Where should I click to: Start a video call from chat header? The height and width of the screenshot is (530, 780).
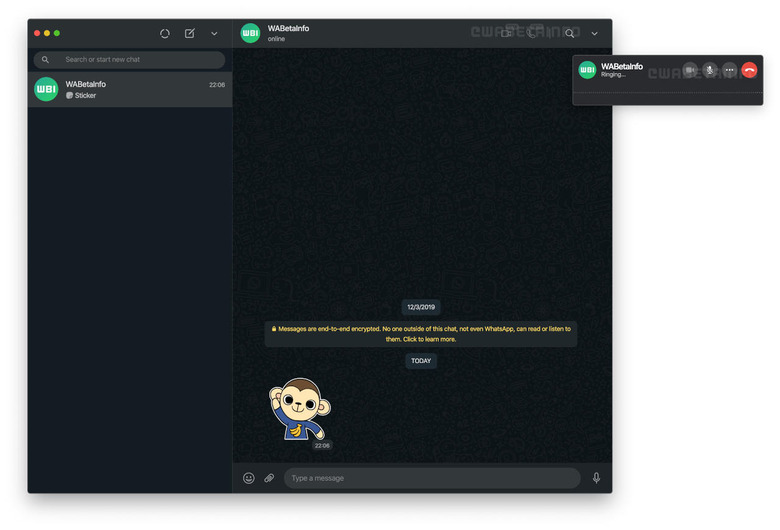point(506,33)
